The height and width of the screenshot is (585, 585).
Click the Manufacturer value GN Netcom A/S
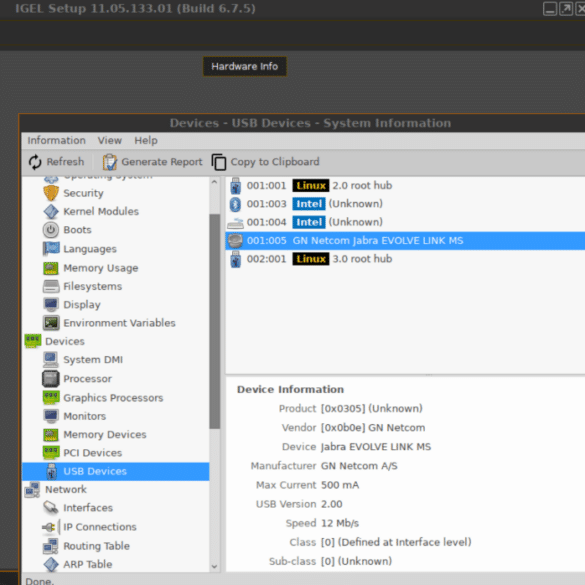point(359,466)
